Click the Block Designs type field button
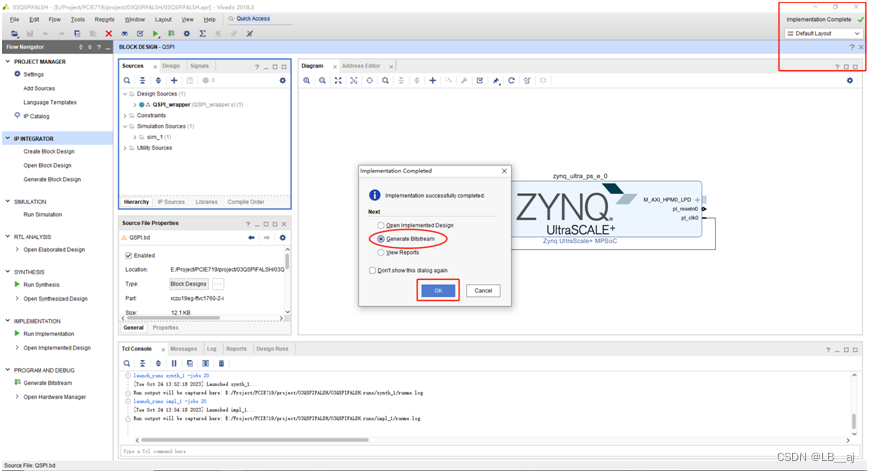Image resolution: width=869 pixels, height=473 pixels. pos(188,284)
